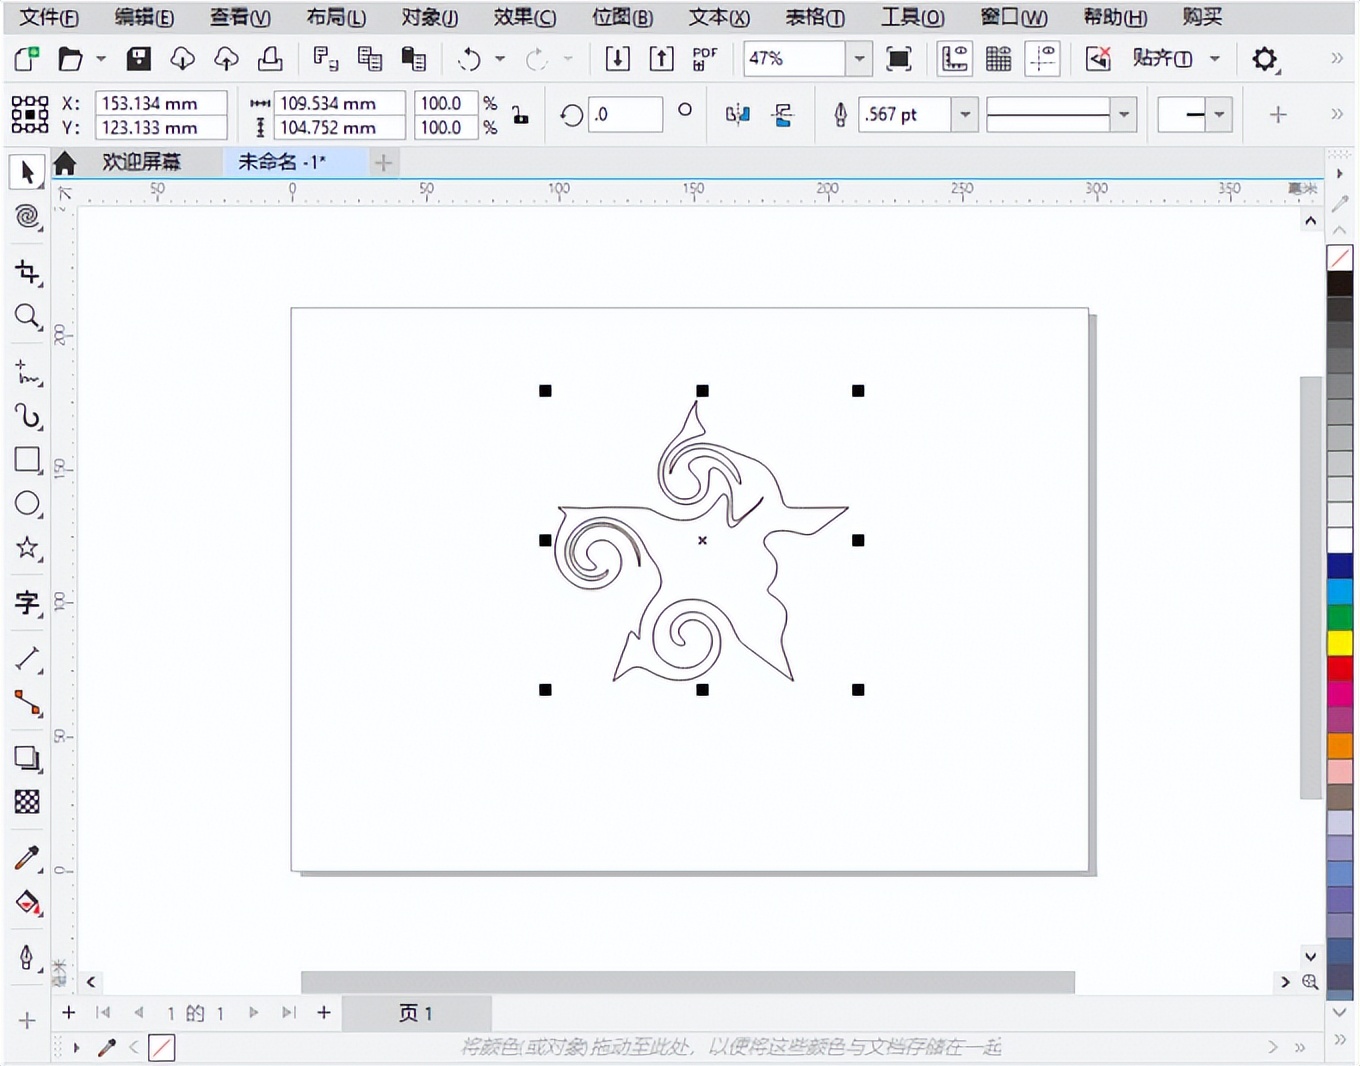Select the Crop tool
Viewport: 1360px width, 1066px height.
click(x=27, y=272)
